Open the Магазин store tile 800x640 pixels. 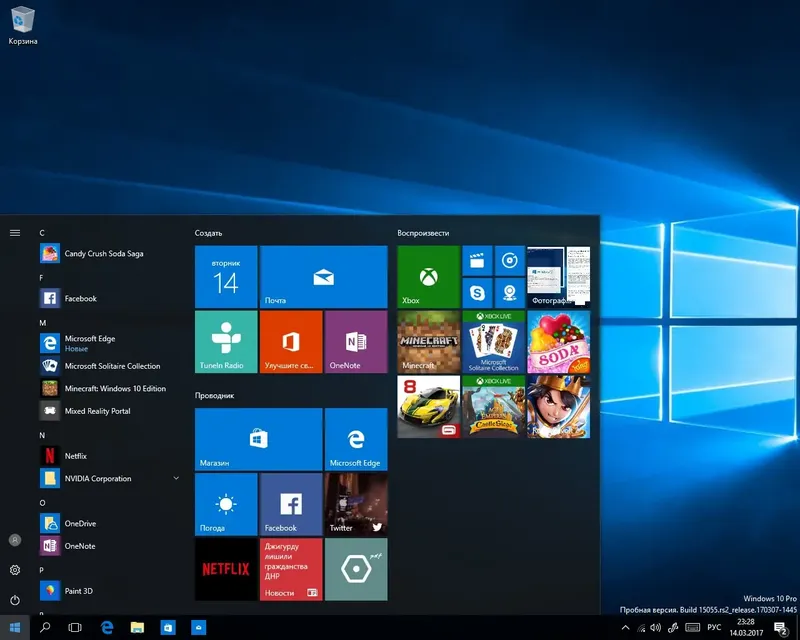(x=257, y=439)
